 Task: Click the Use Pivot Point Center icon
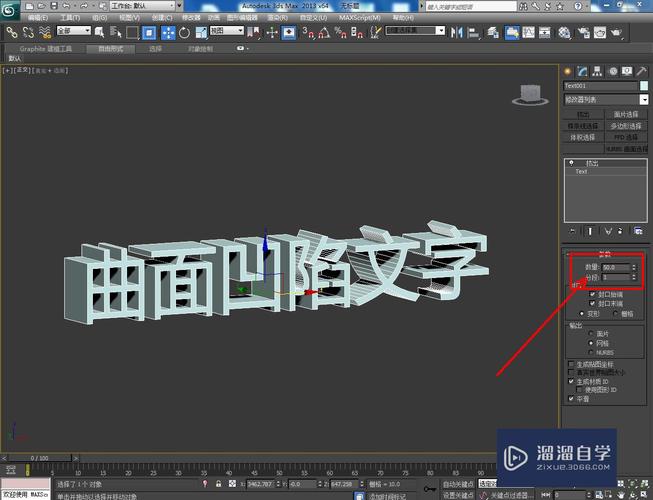[253, 32]
